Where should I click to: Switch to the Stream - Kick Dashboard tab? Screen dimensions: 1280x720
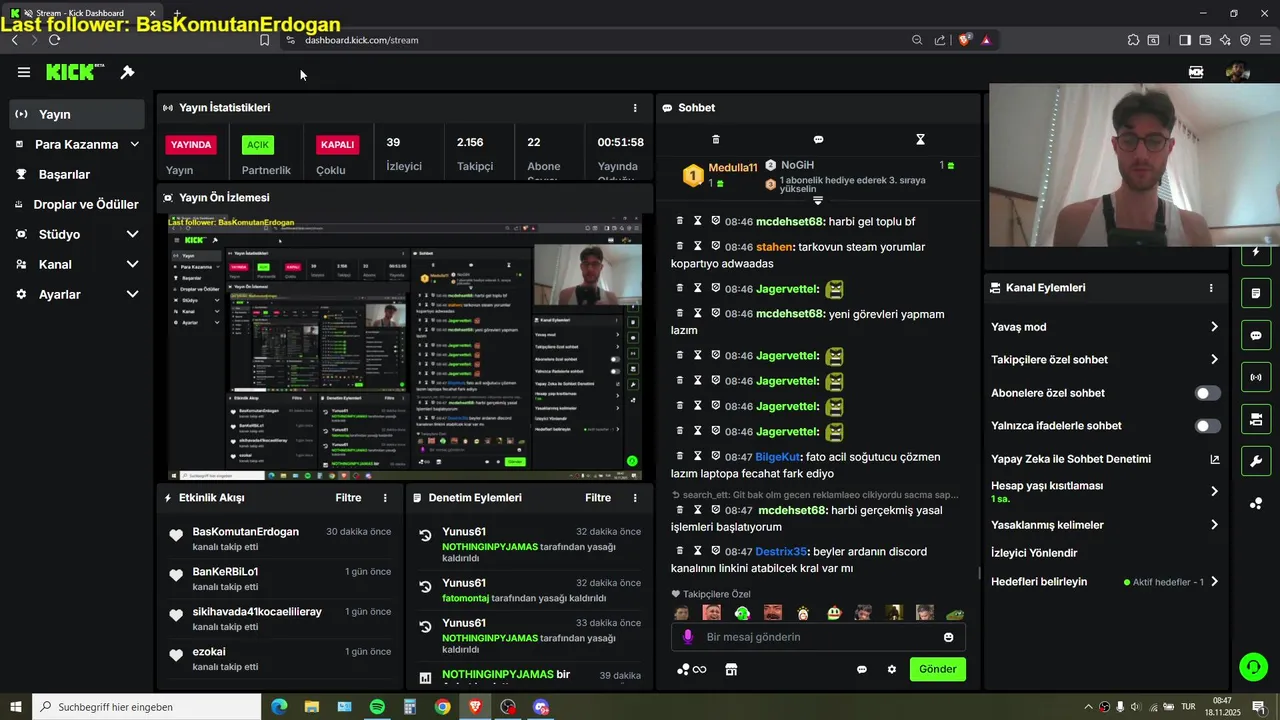(83, 13)
